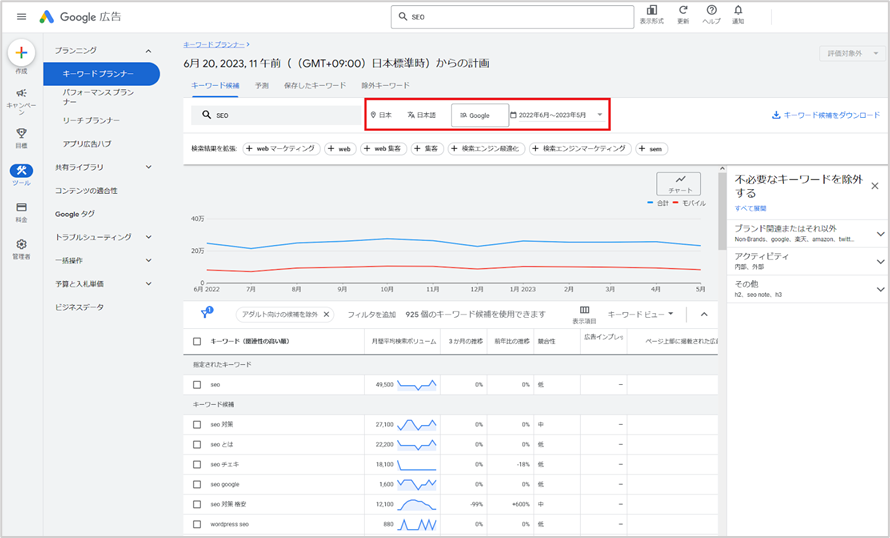Screen dimensions: 890x538
Task: Open 管理者 gear icon
Action: [22, 245]
